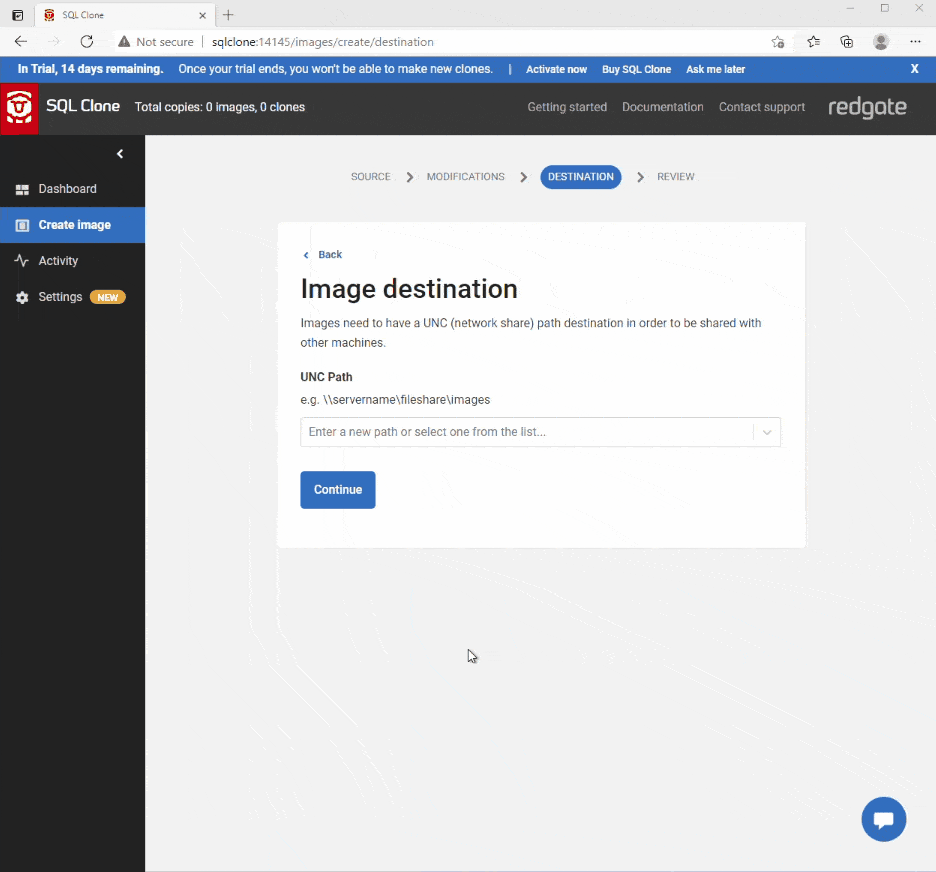Add page to favorites star icon

[x=778, y=42]
